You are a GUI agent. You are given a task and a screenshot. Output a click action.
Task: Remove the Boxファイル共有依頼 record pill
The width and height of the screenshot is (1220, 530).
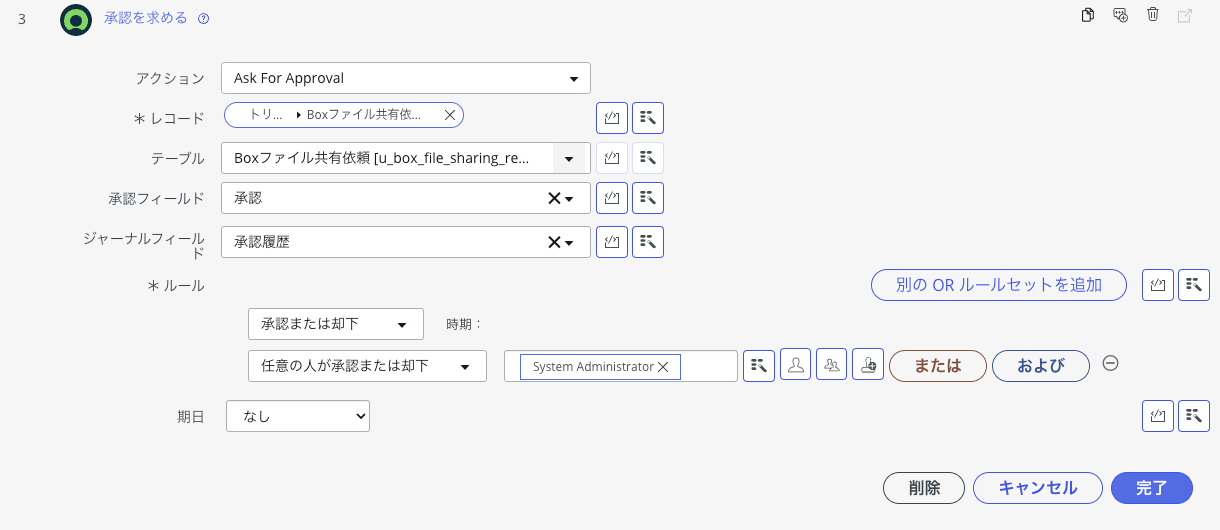(x=449, y=115)
